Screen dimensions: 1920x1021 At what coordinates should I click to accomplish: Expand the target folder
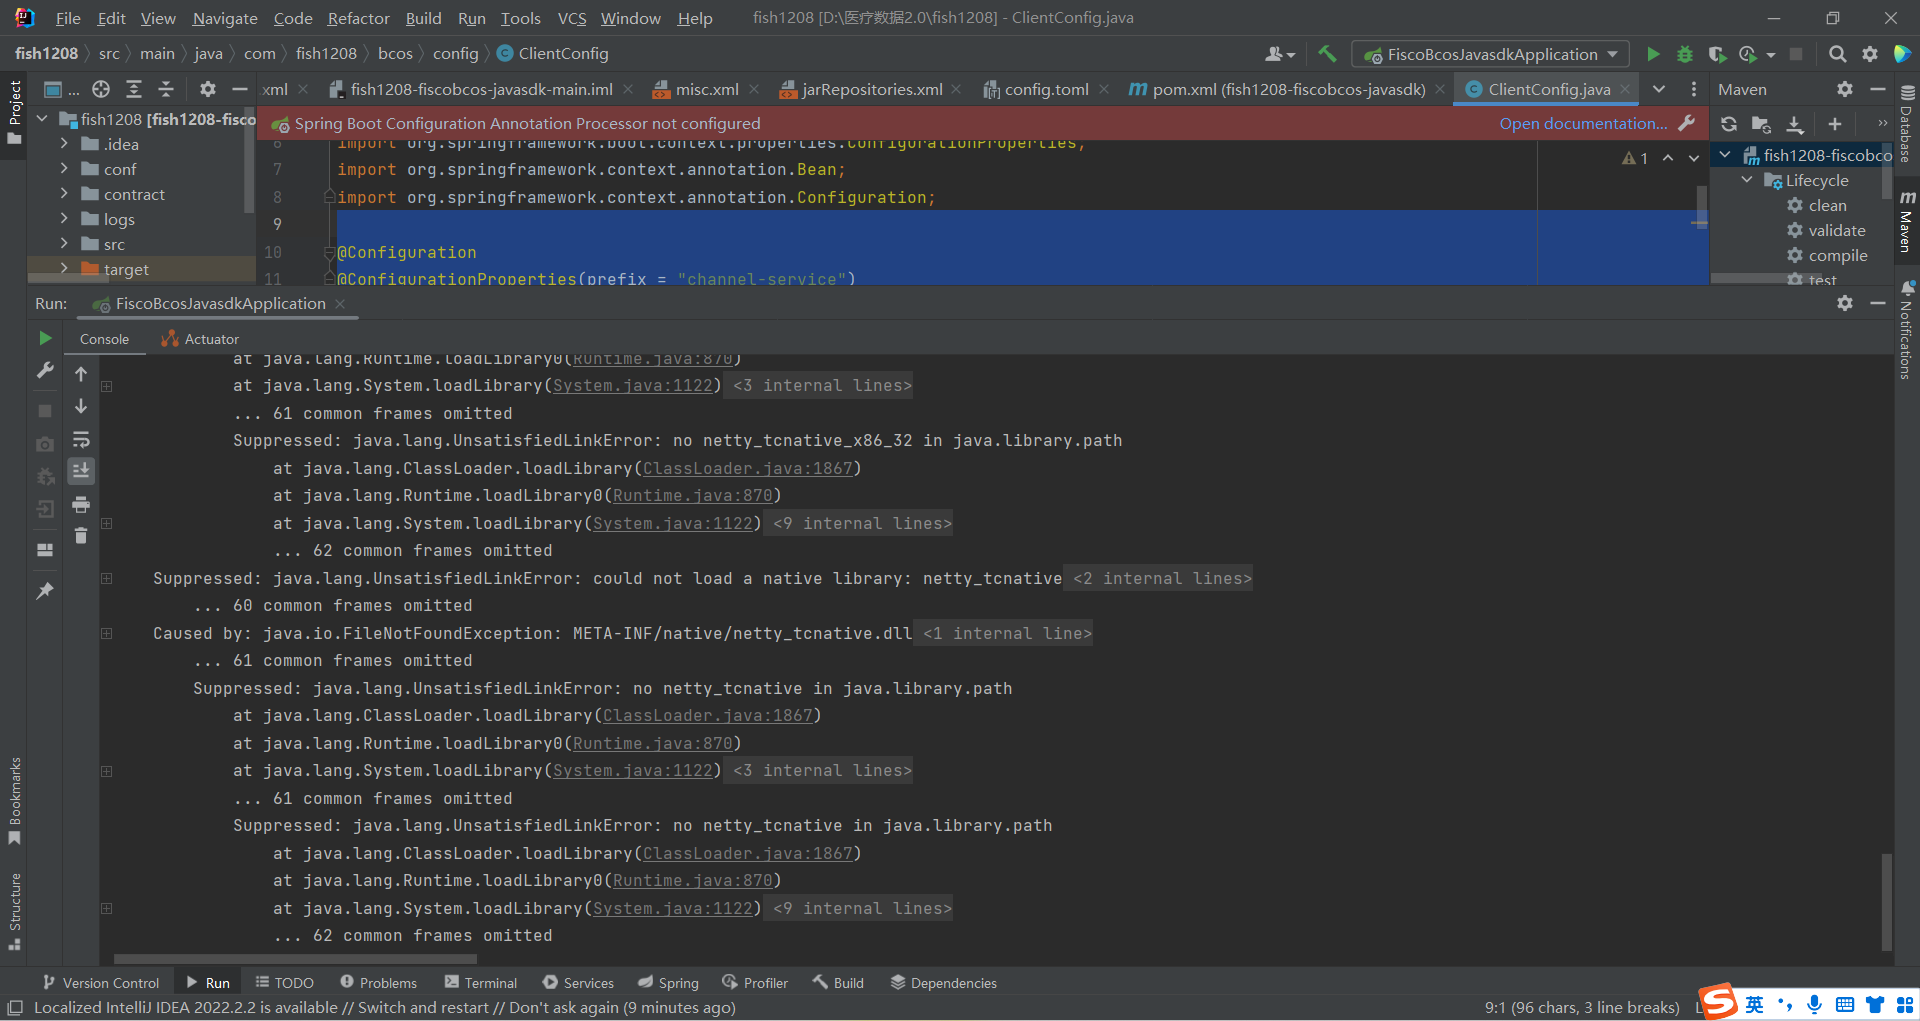pyautogui.click(x=64, y=268)
